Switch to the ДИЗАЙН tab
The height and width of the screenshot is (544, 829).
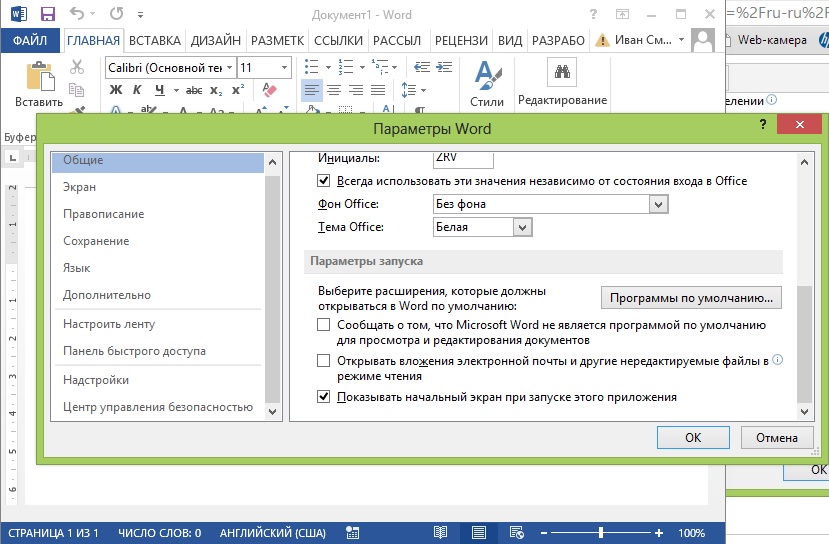(215, 40)
